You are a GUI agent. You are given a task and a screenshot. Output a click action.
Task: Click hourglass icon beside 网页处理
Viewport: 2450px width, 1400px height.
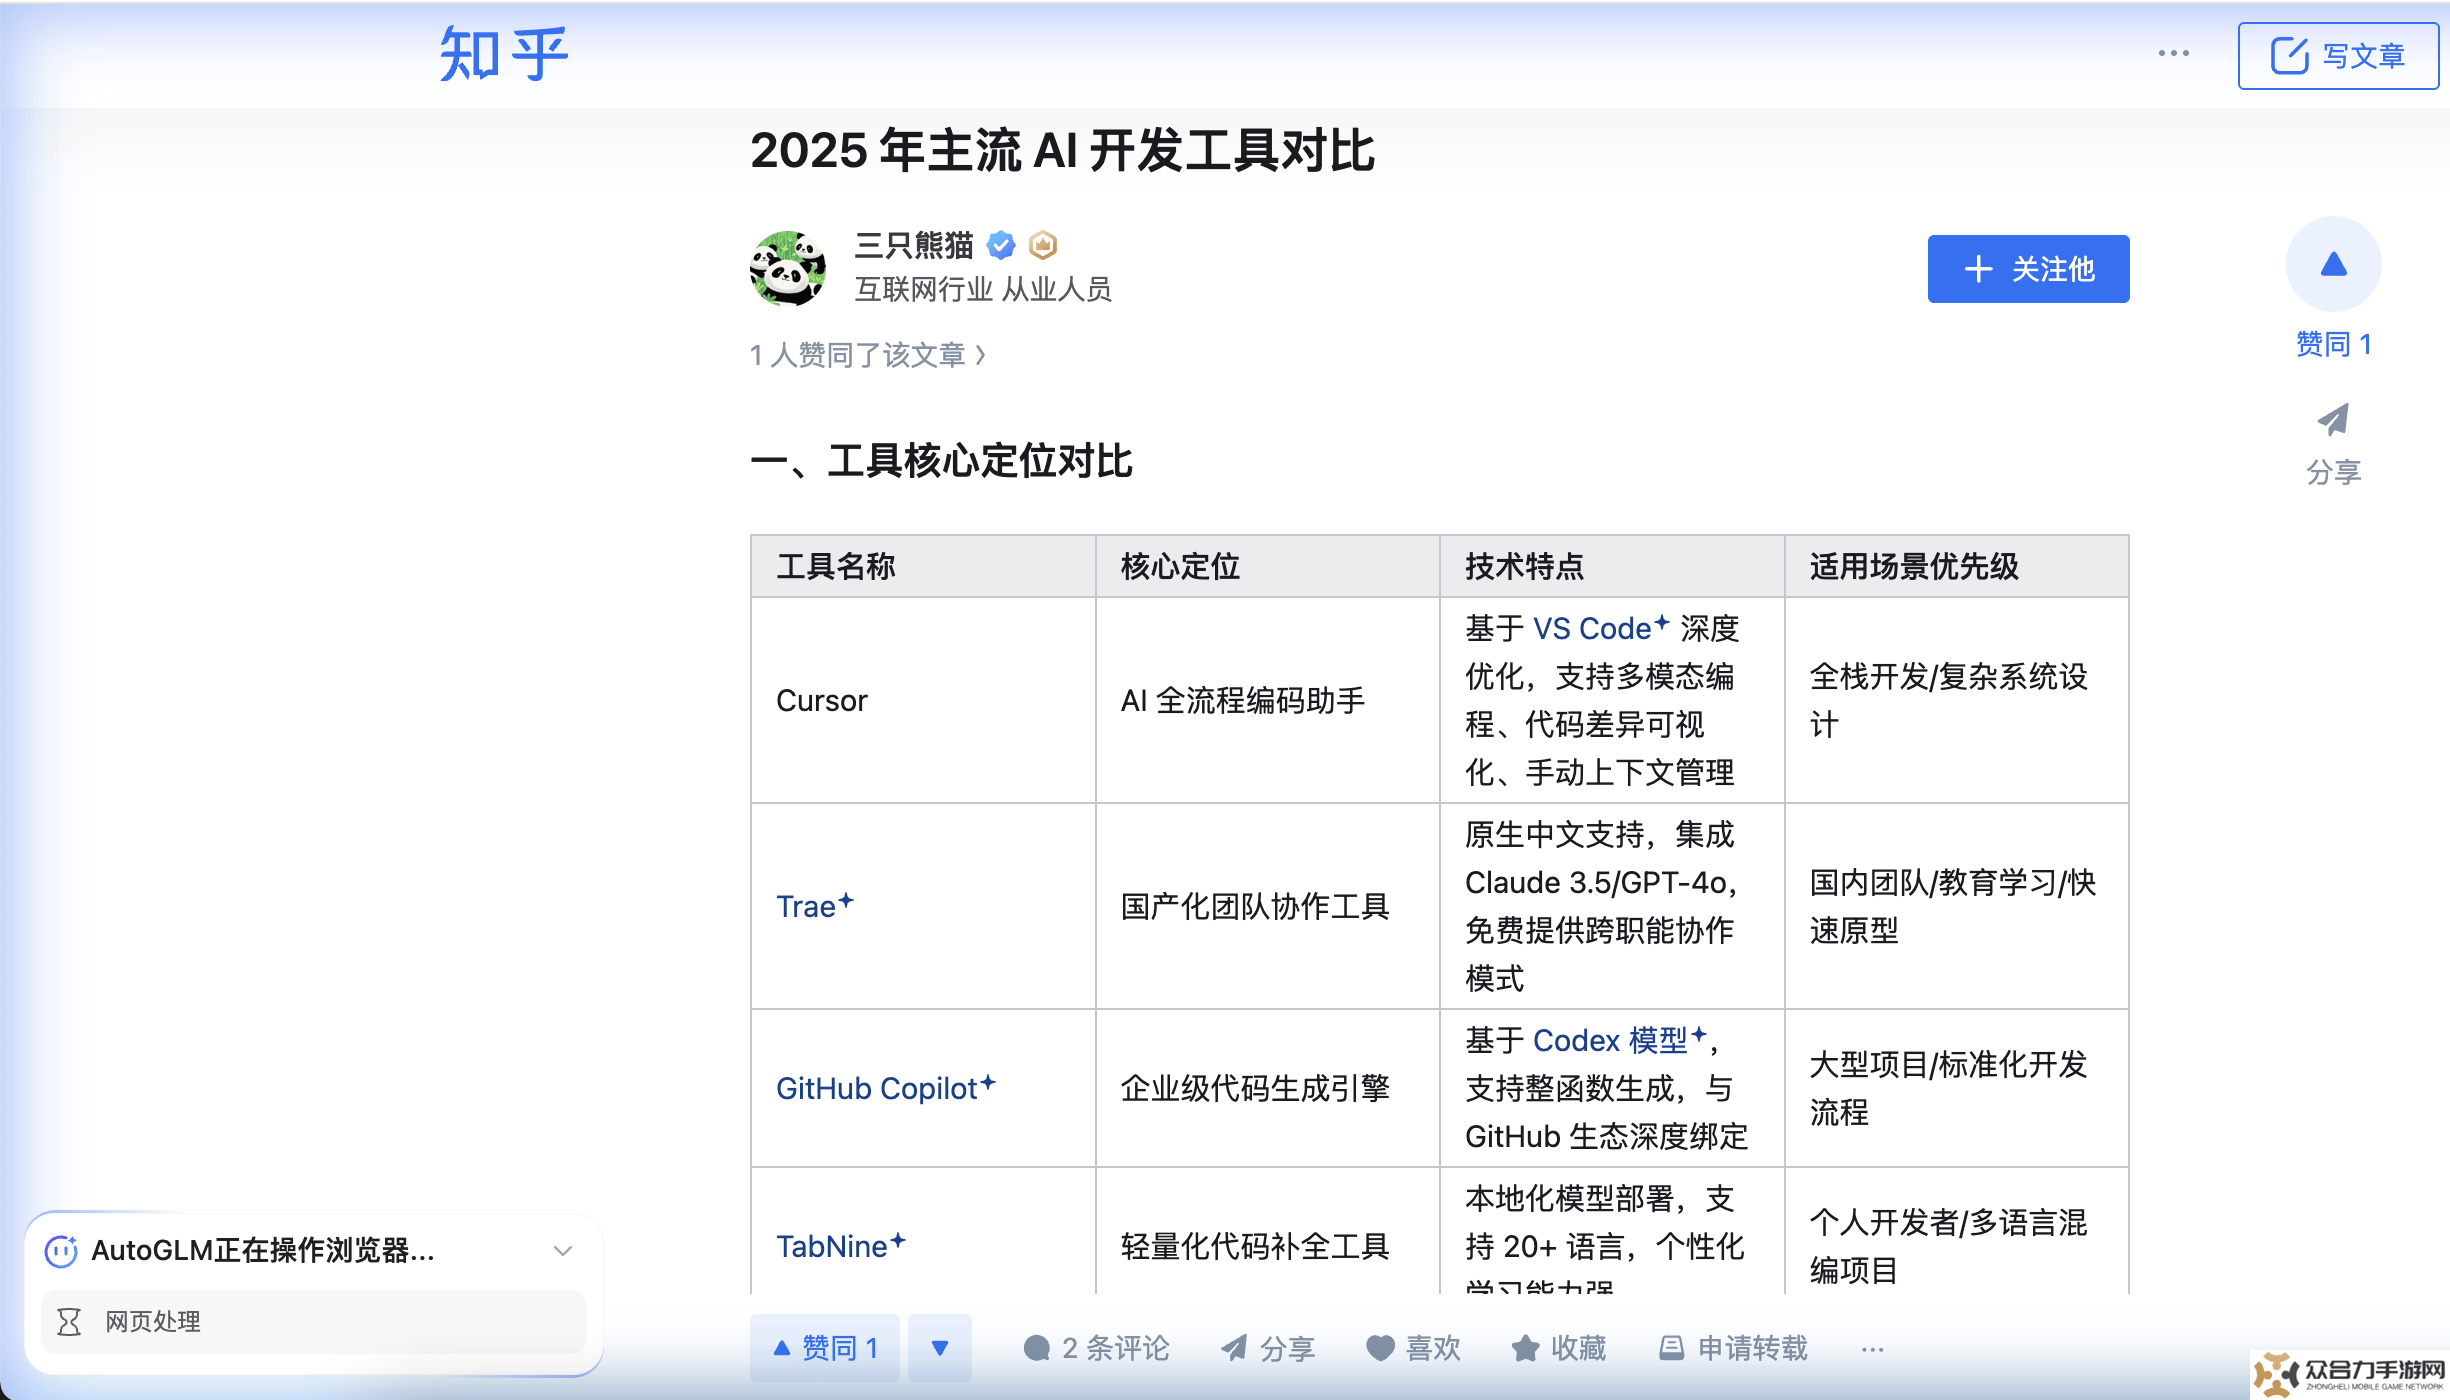click(69, 1322)
